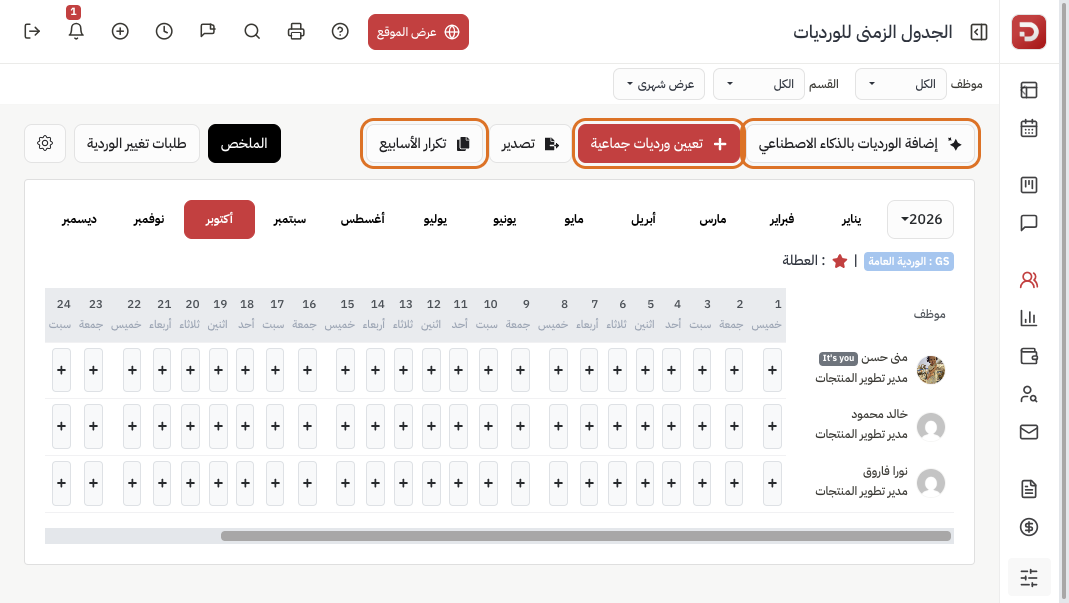Screen dimensions: 1069x603
Task: Click the printer icon
Action: [x=296, y=31]
